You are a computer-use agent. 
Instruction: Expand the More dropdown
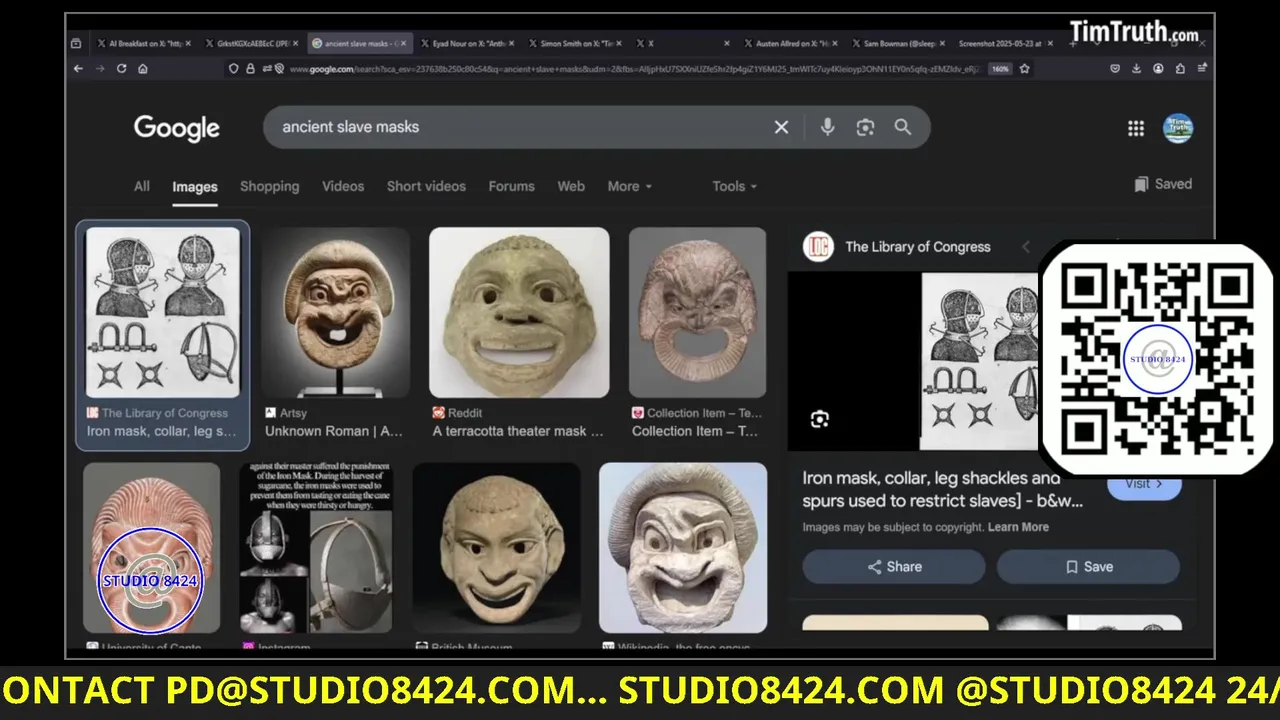pos(630,186)
